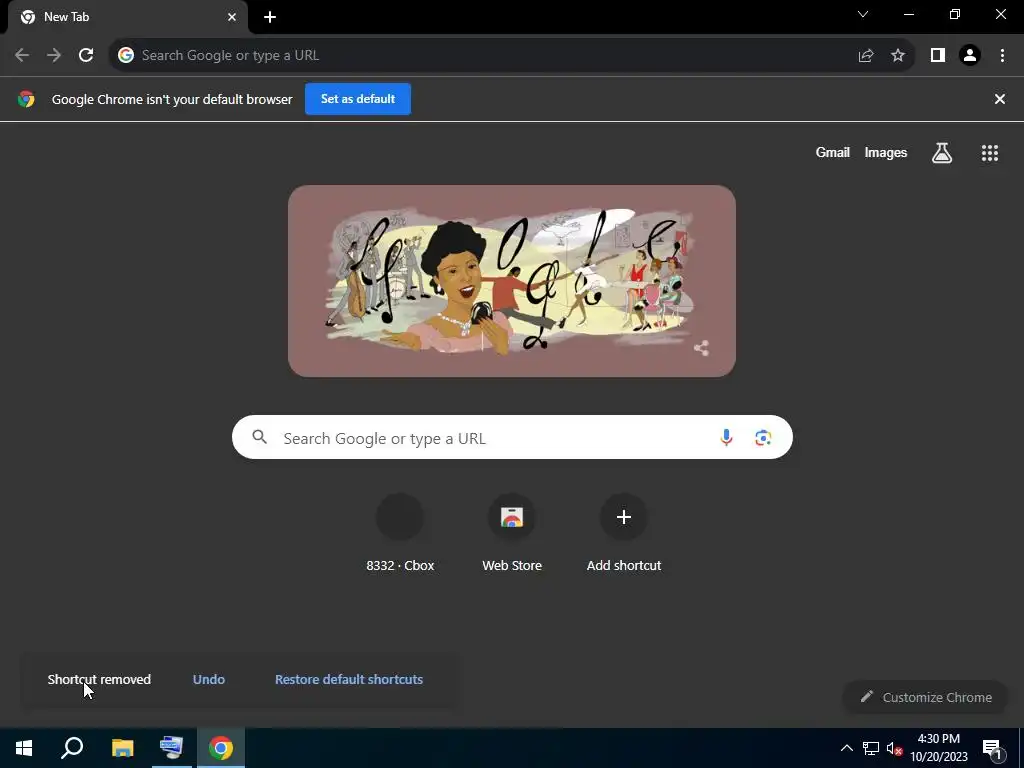Click the Google icon in address bar

pos(126,56)
